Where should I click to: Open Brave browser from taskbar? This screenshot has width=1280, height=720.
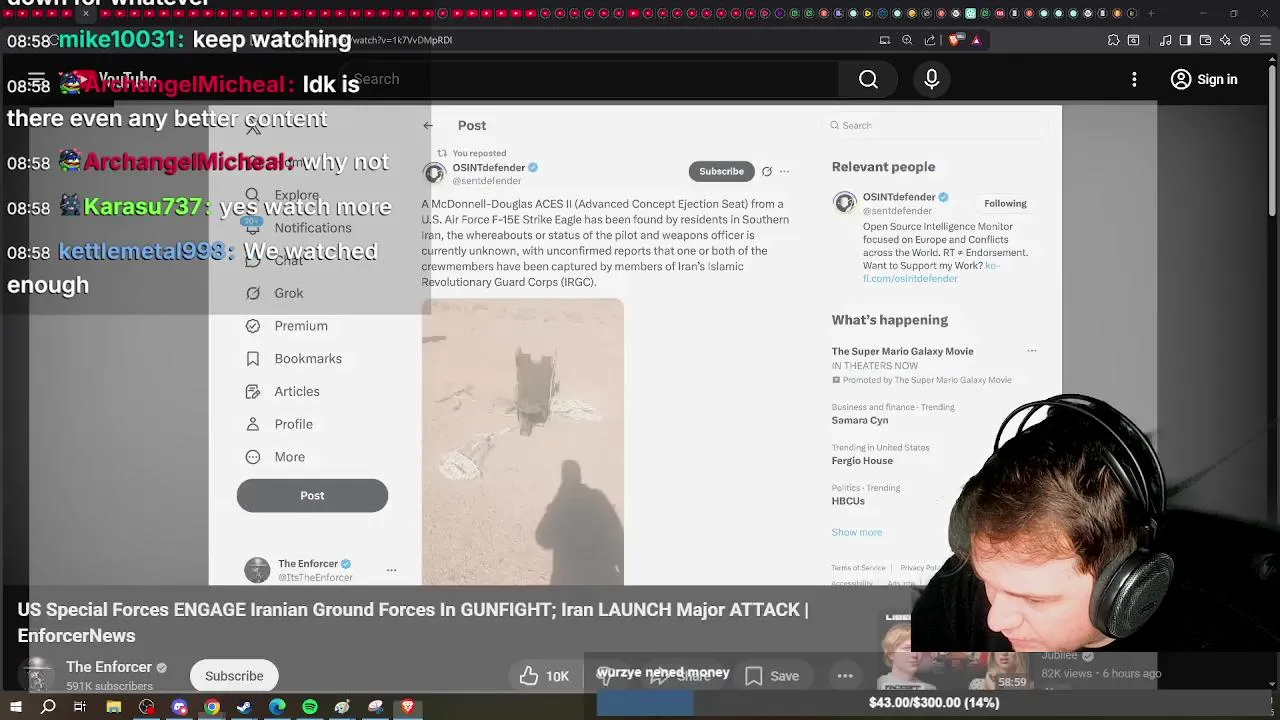click(x=408, y=707)
